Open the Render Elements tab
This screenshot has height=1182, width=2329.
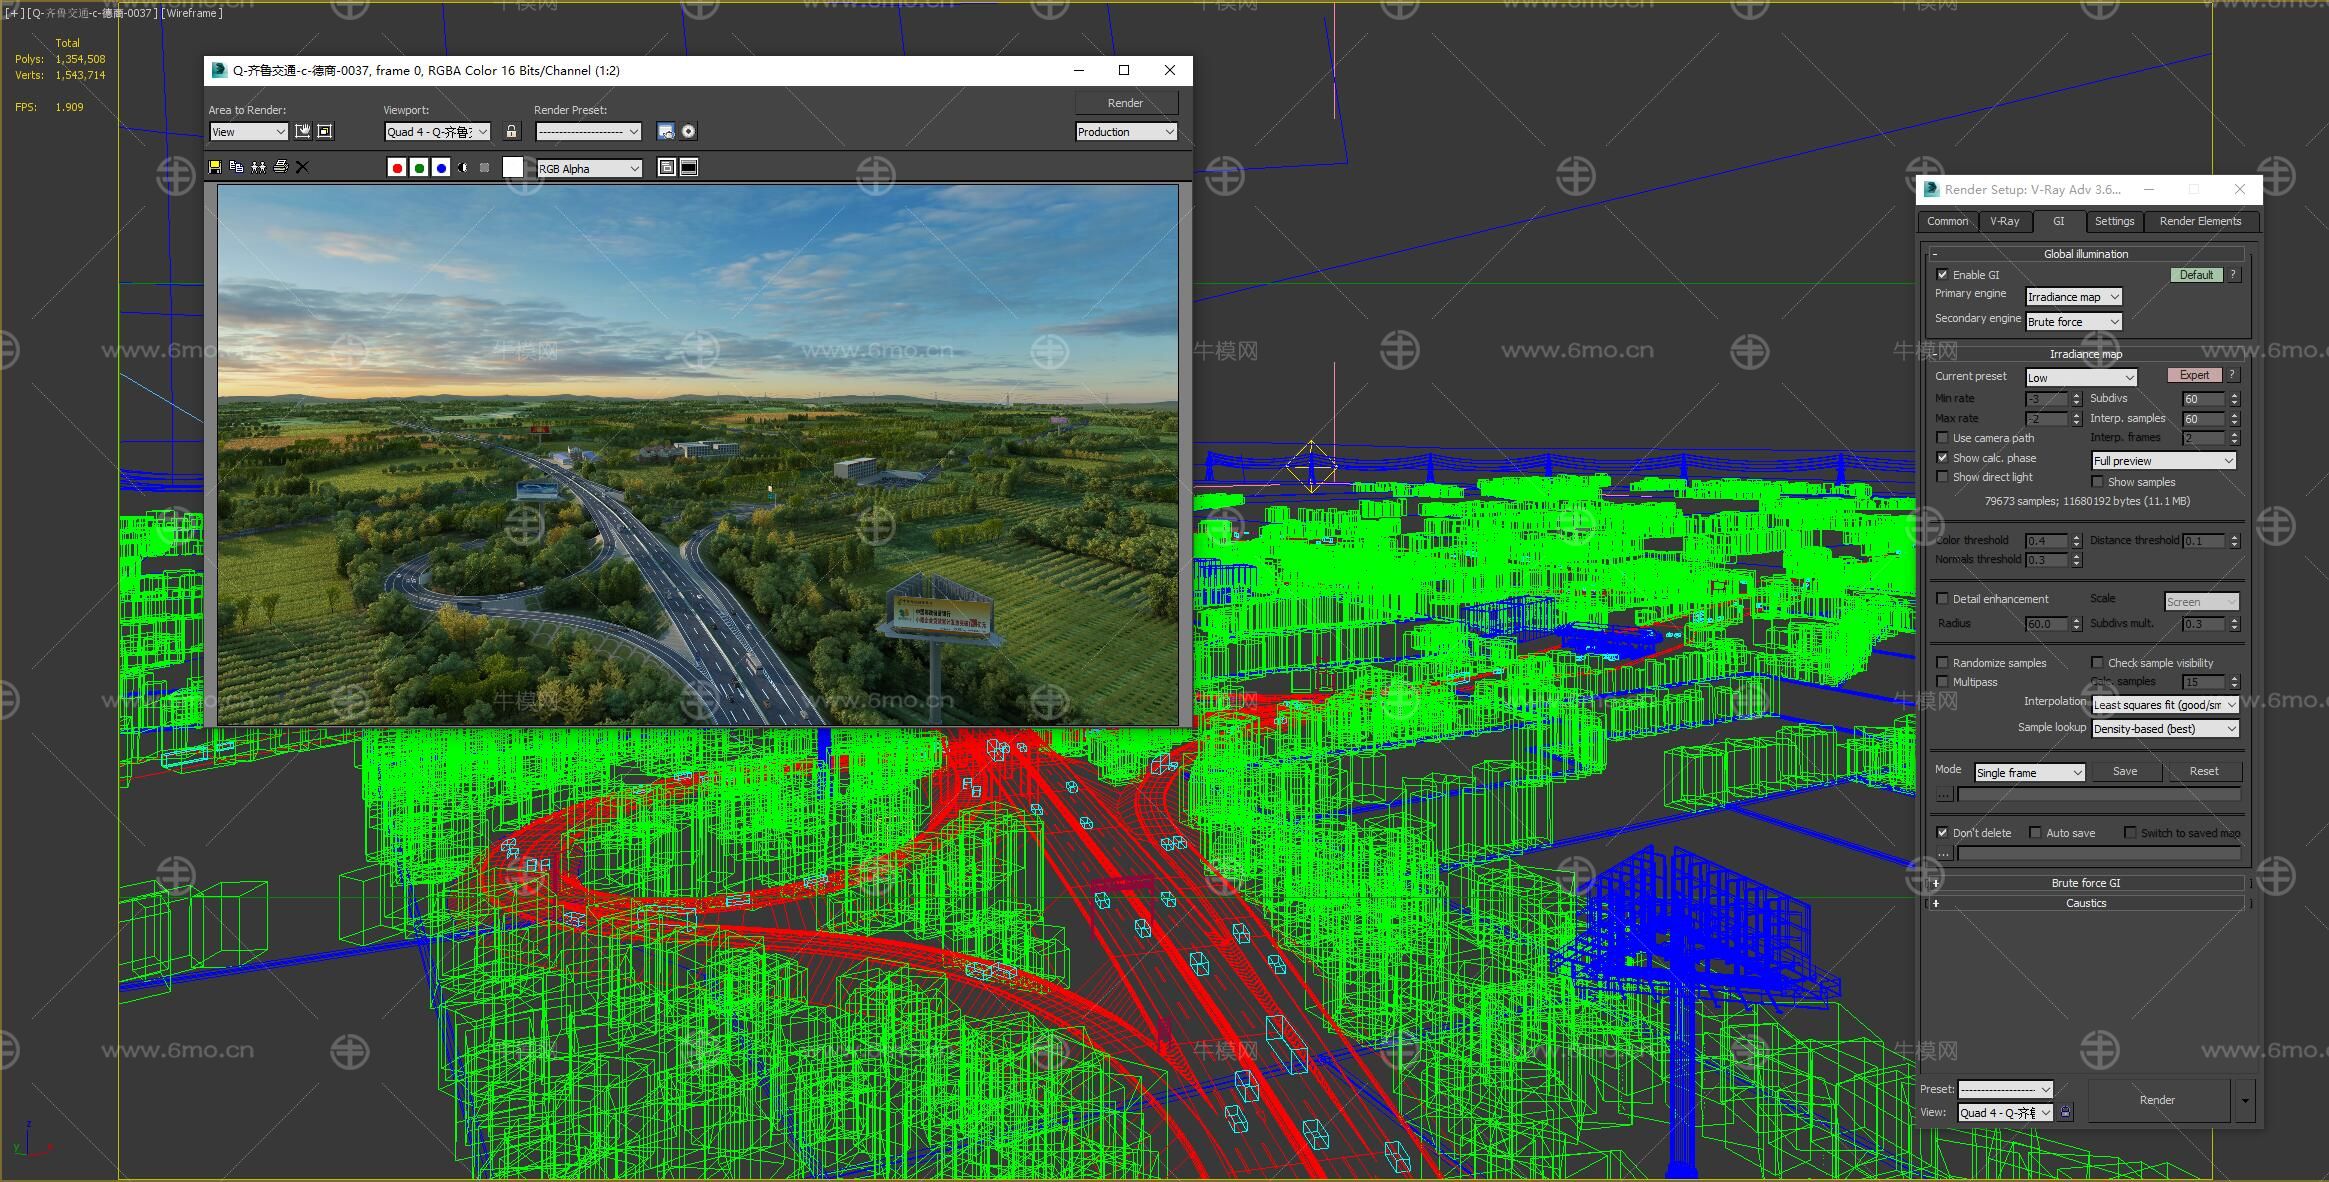point(2199,221)
